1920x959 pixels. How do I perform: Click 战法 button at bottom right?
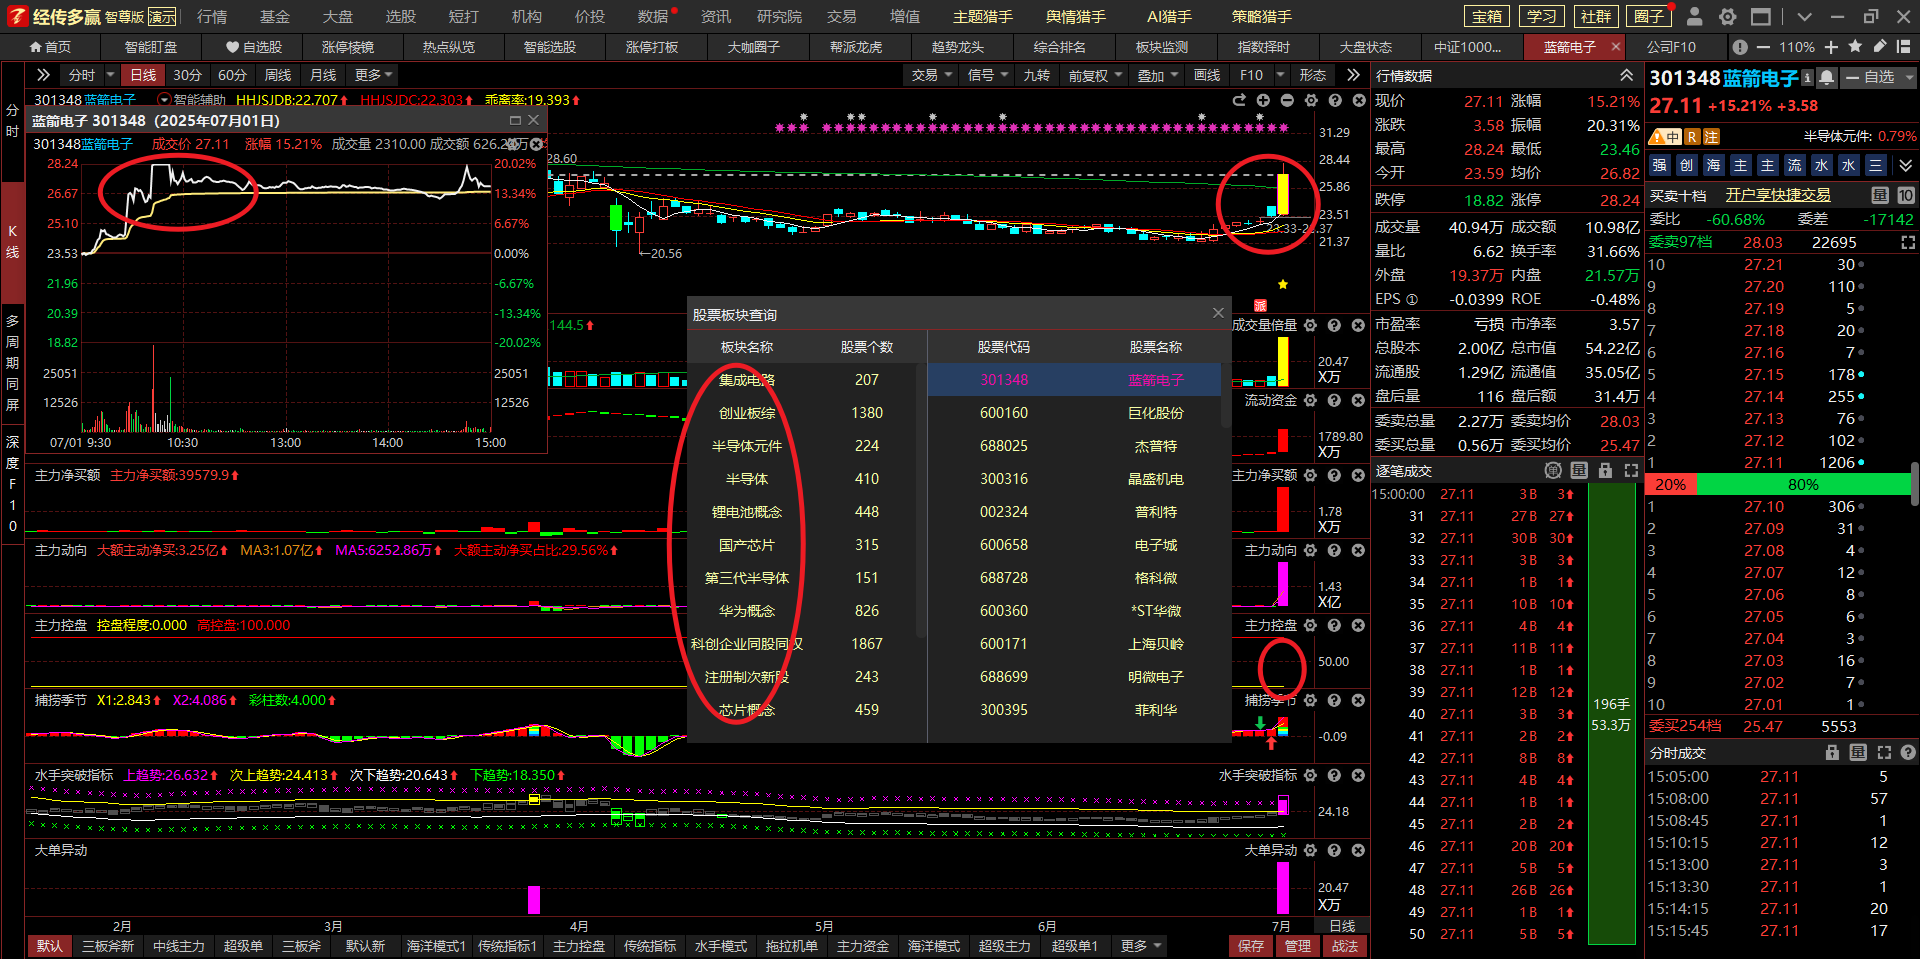pyautogui.click(x=1345, y=945)
